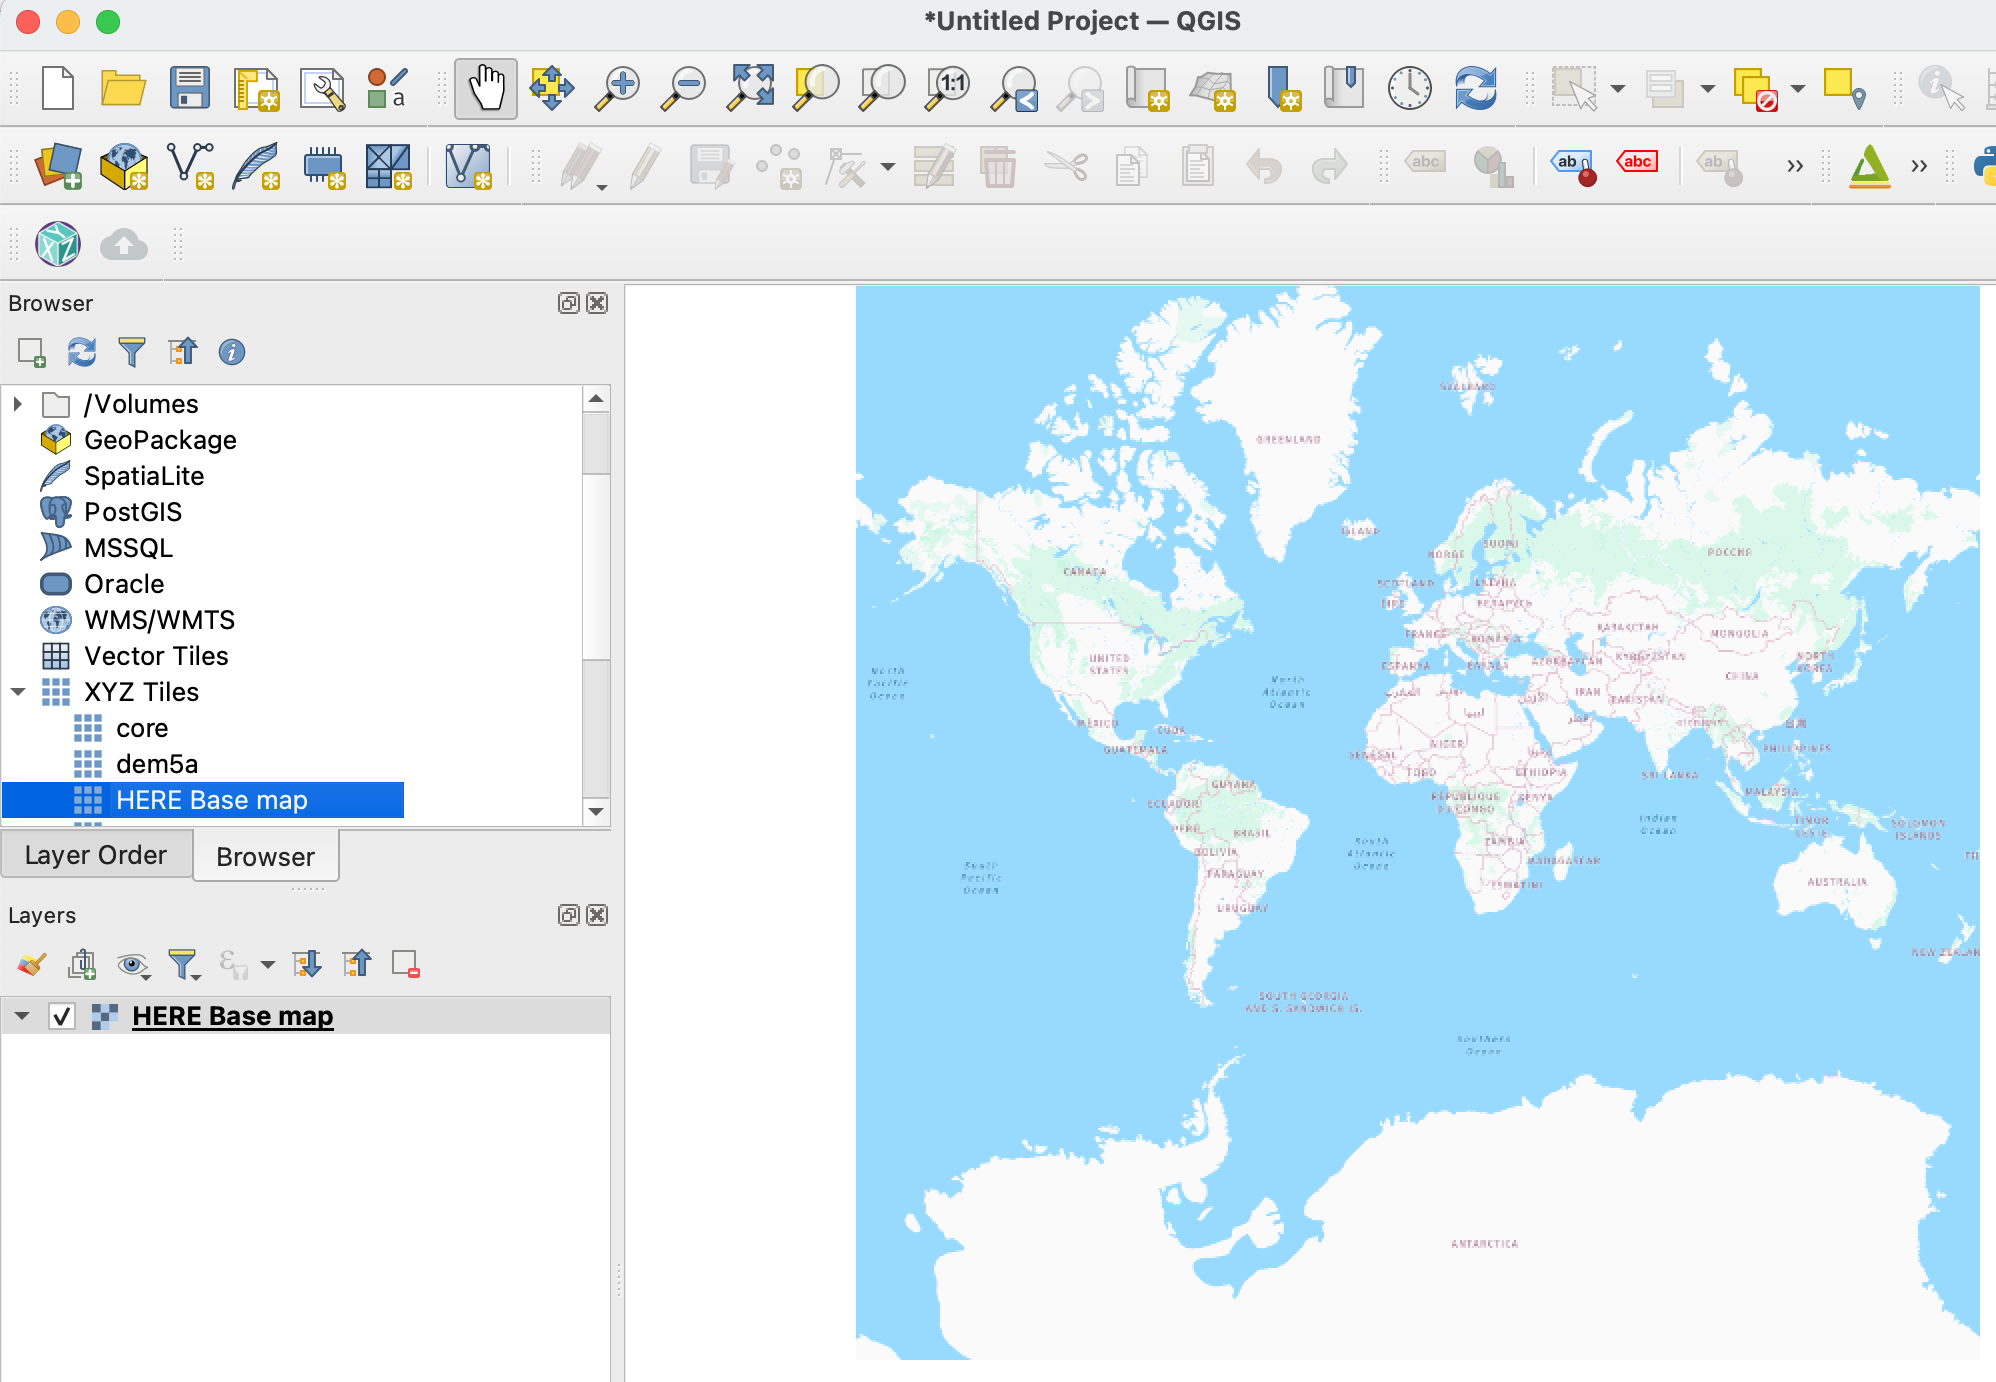Select WMS/WMTS in Browser tree
Image resolution: width=1996 pixels, height=1382 pixels.
[159, 620]
